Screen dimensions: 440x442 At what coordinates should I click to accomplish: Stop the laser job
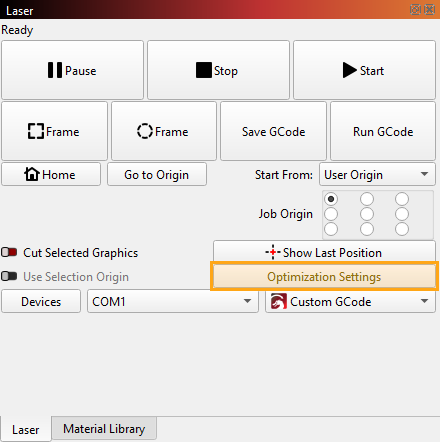pos(218,70)
